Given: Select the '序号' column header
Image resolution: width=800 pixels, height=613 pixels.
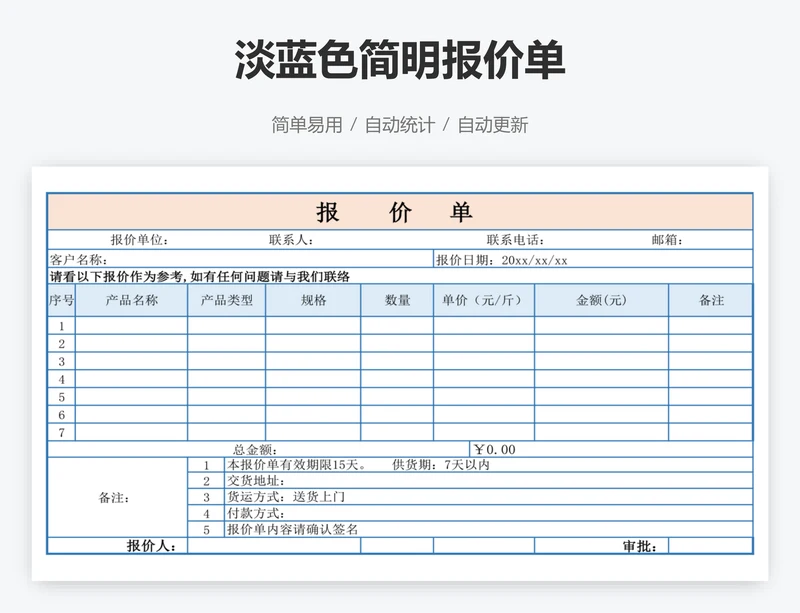Looking at the screenshot, I should 61,300.
